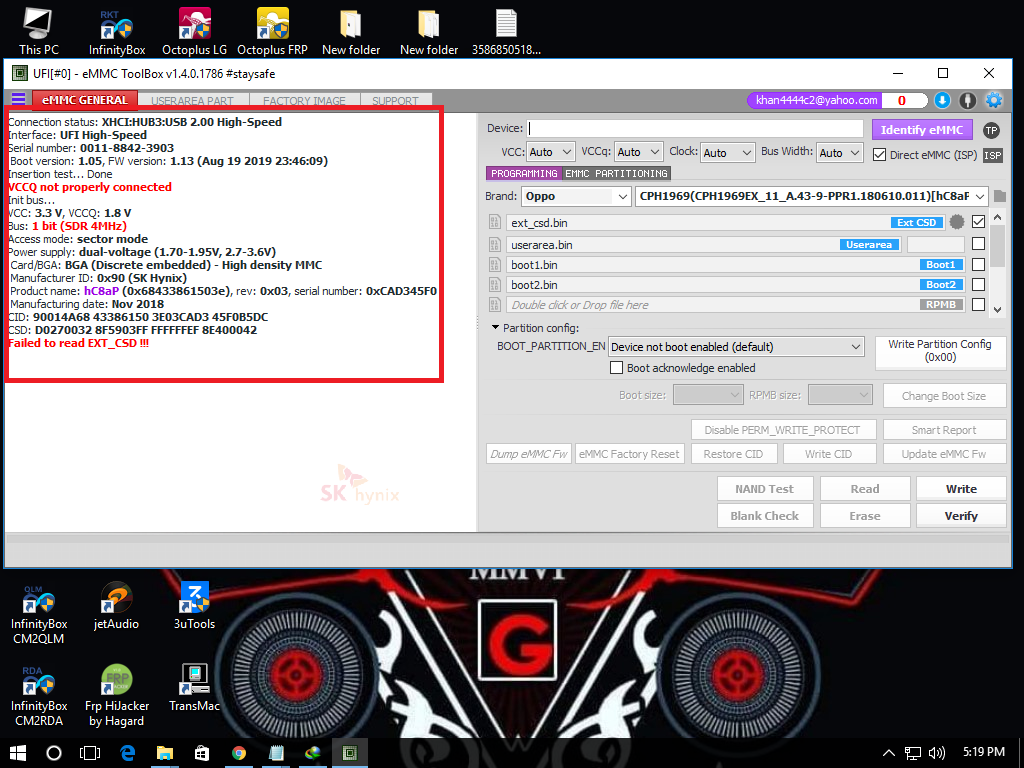Switch to SUPPORT tab
The width and height of the screenshot is (1024, 768).
[x=395, y=101]
